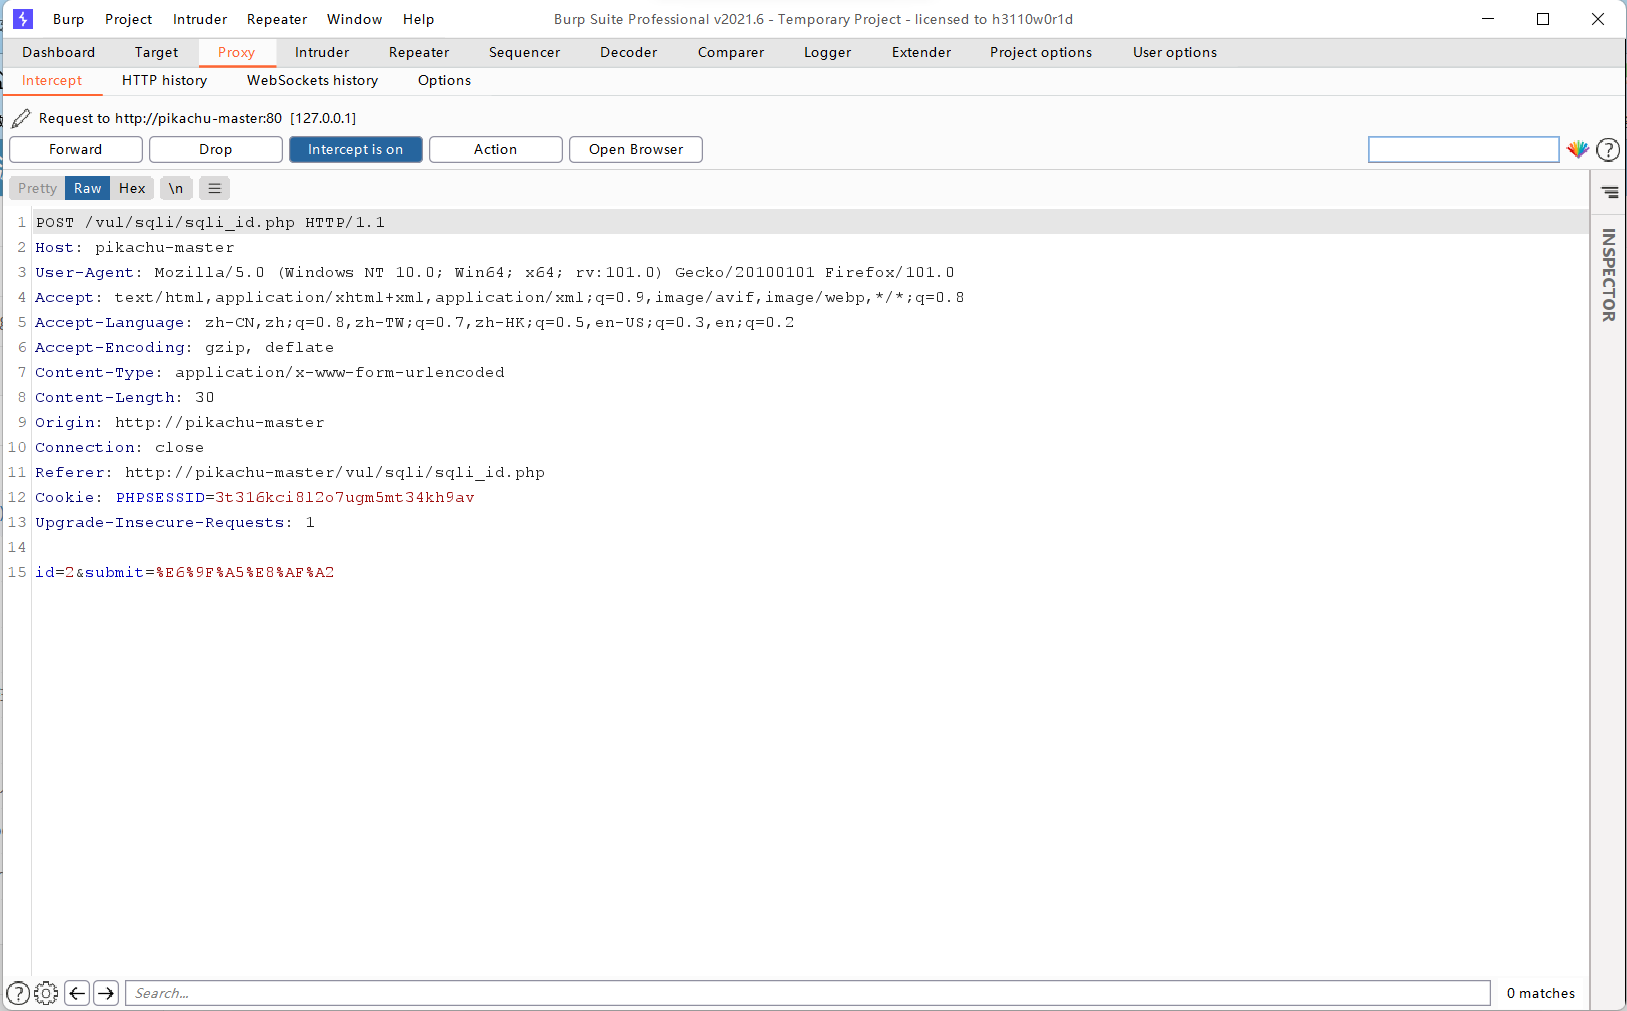Toggle the Intercept is on button

[x=356, y=149]
